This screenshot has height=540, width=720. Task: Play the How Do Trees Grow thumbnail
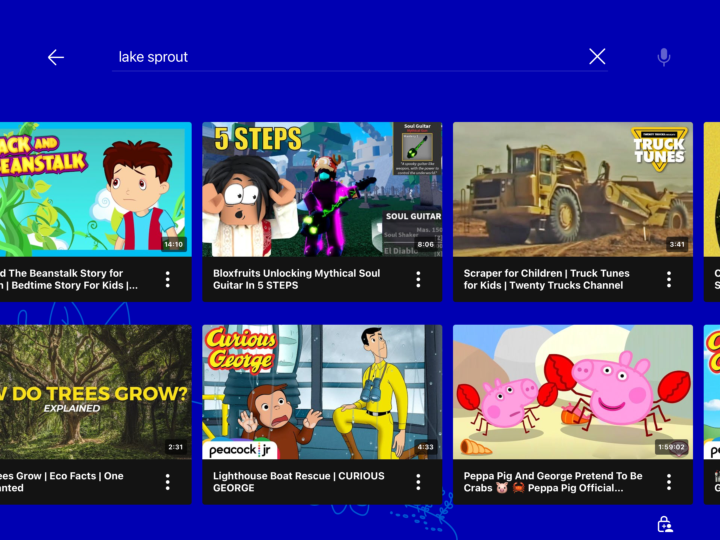(96, 392)
